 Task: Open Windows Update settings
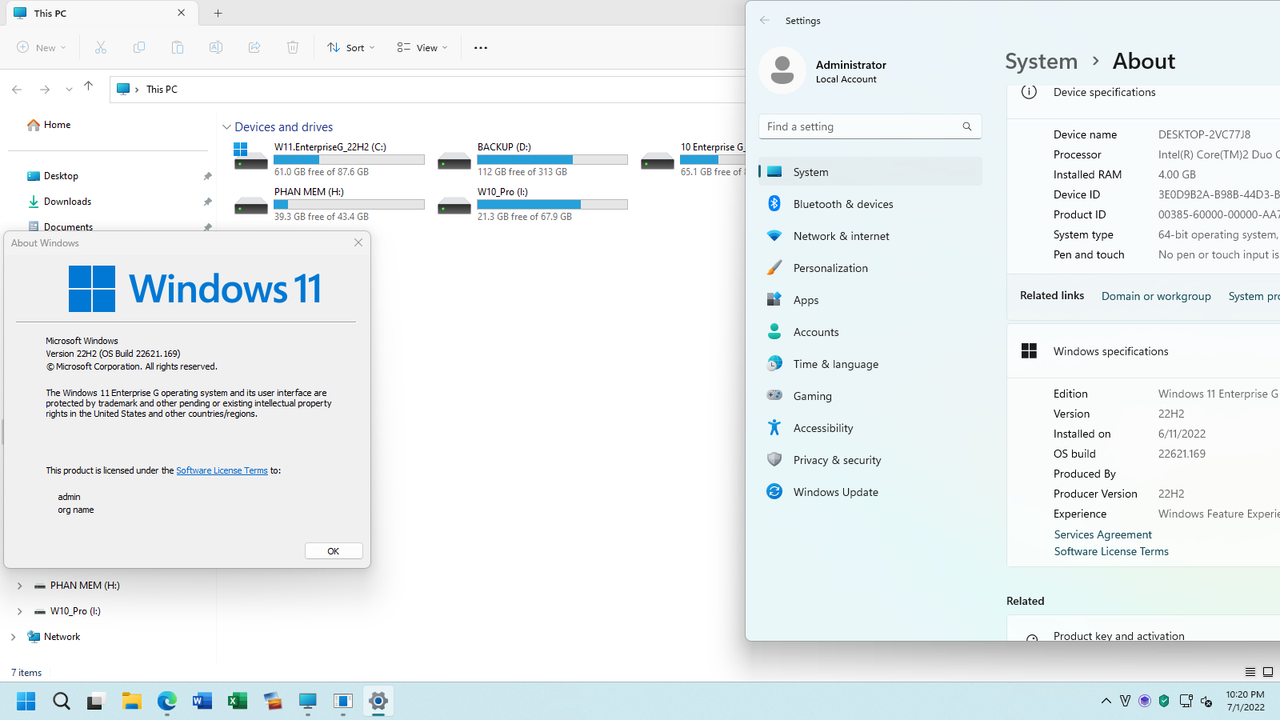tap(870, 492)
